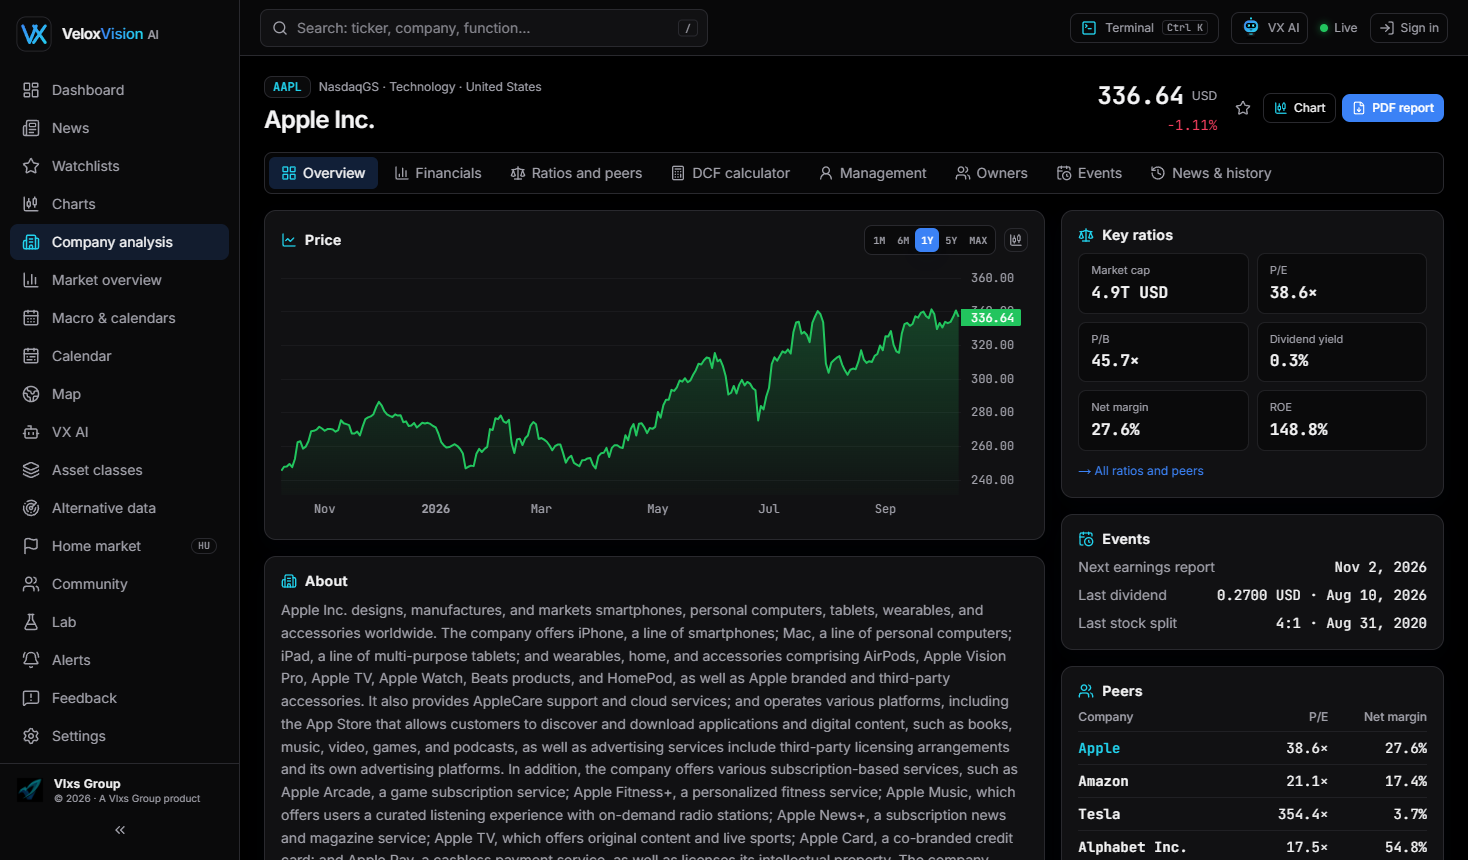Switch to Ratios and peers tab
1468x860 pixels.
(x=576, y=173)
